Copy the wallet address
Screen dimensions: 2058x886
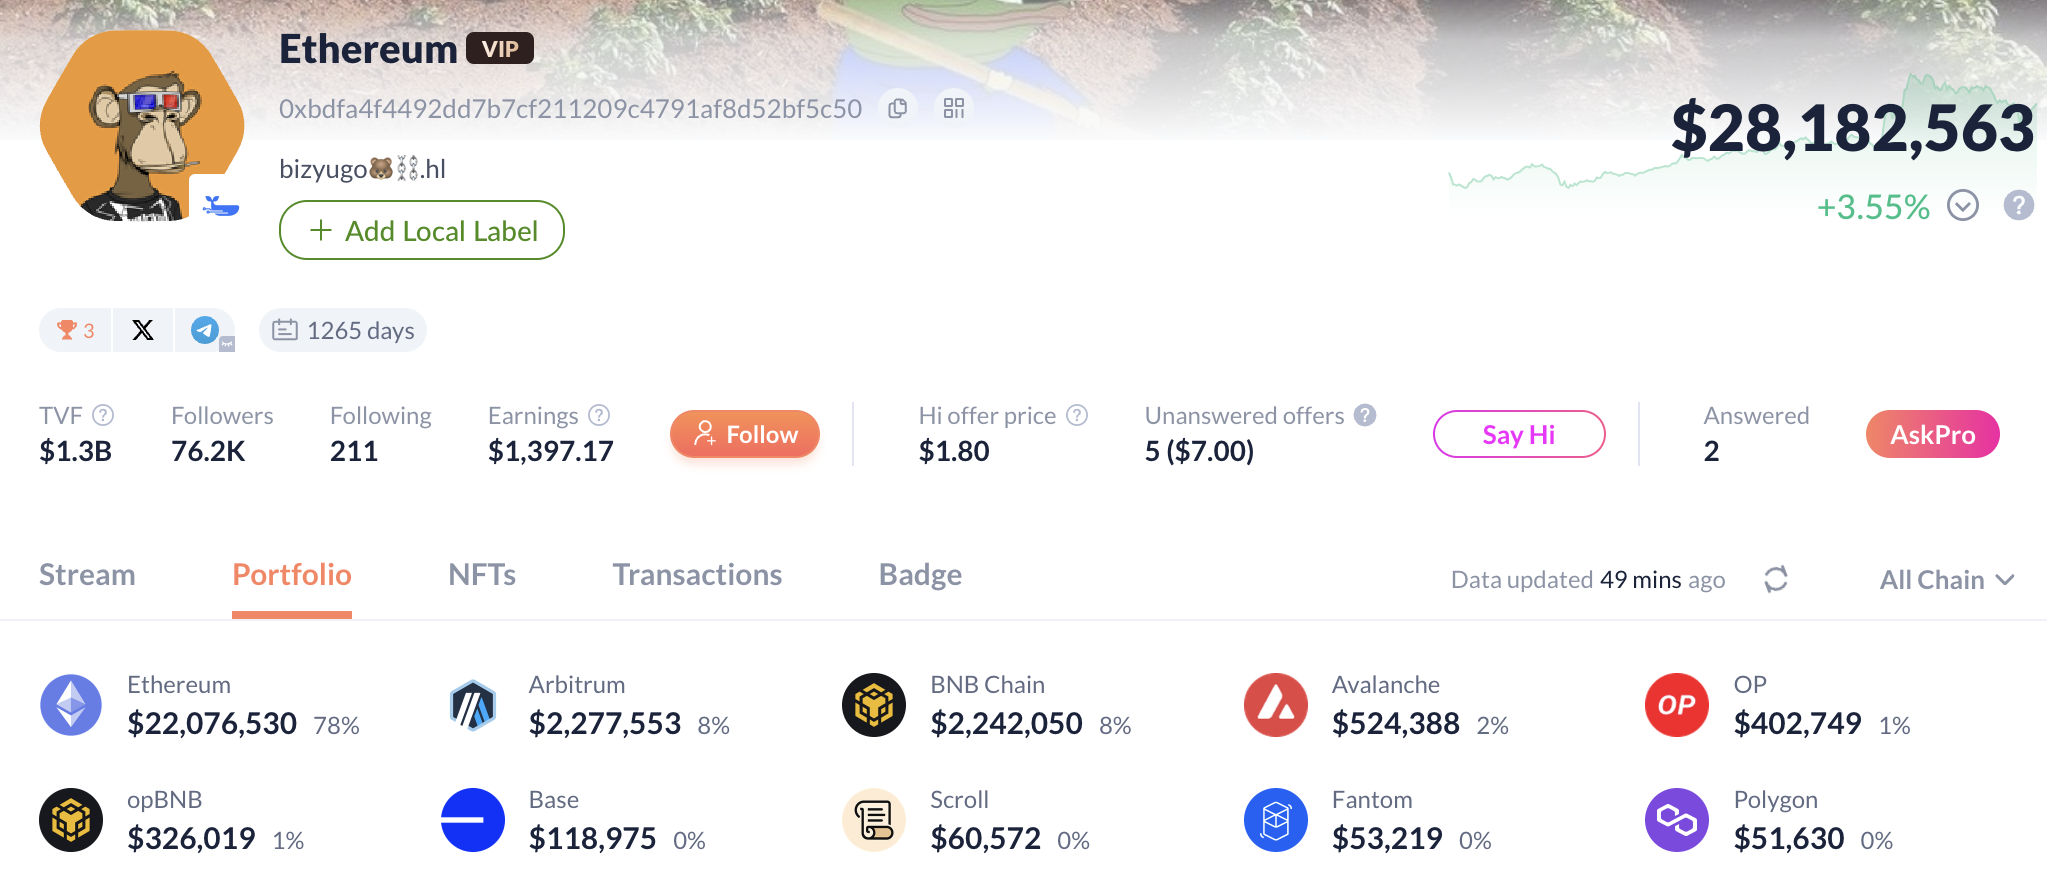point(898,108)
